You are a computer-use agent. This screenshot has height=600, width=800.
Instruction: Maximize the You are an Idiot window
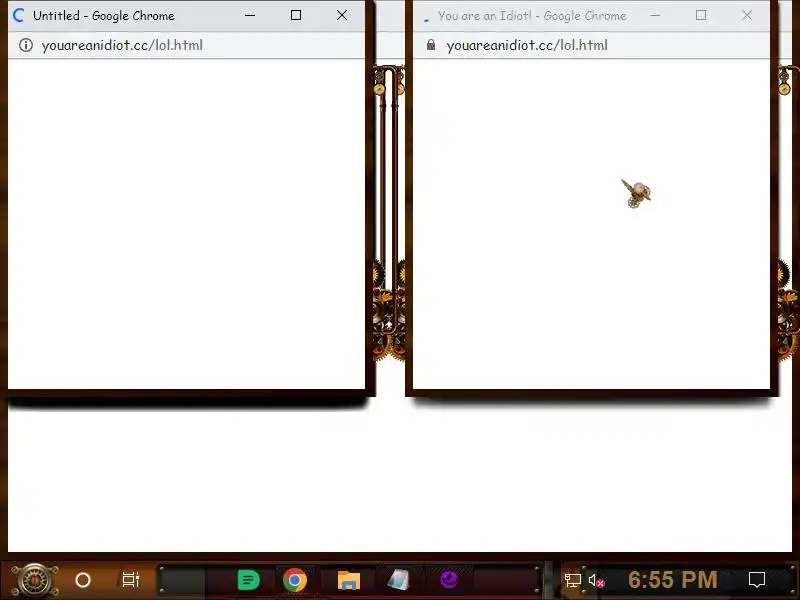click(x=701, y=15)
